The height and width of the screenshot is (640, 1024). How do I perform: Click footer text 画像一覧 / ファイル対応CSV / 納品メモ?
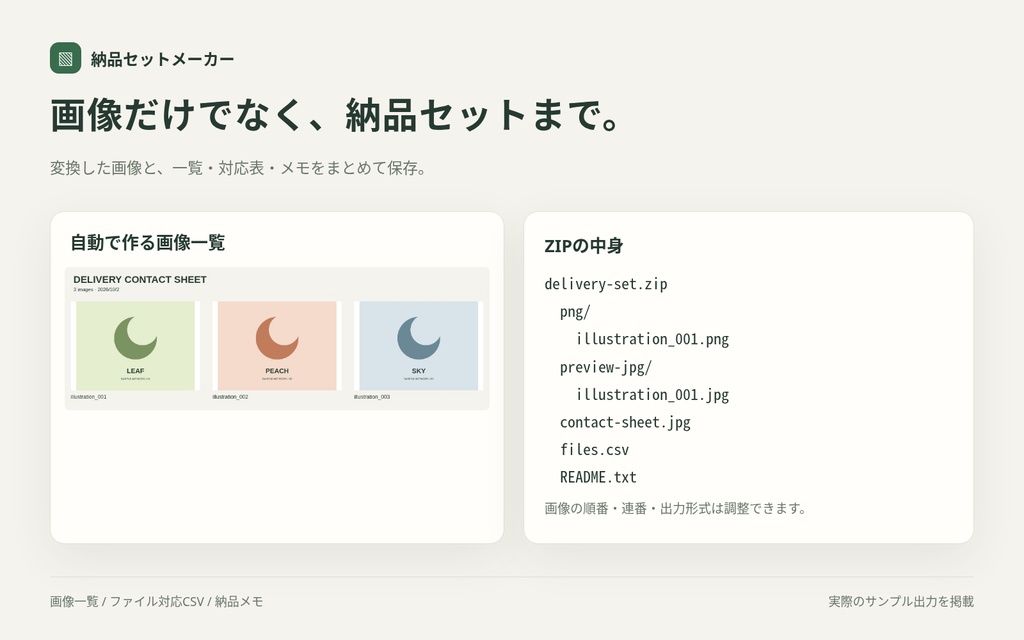coord(157,601)
